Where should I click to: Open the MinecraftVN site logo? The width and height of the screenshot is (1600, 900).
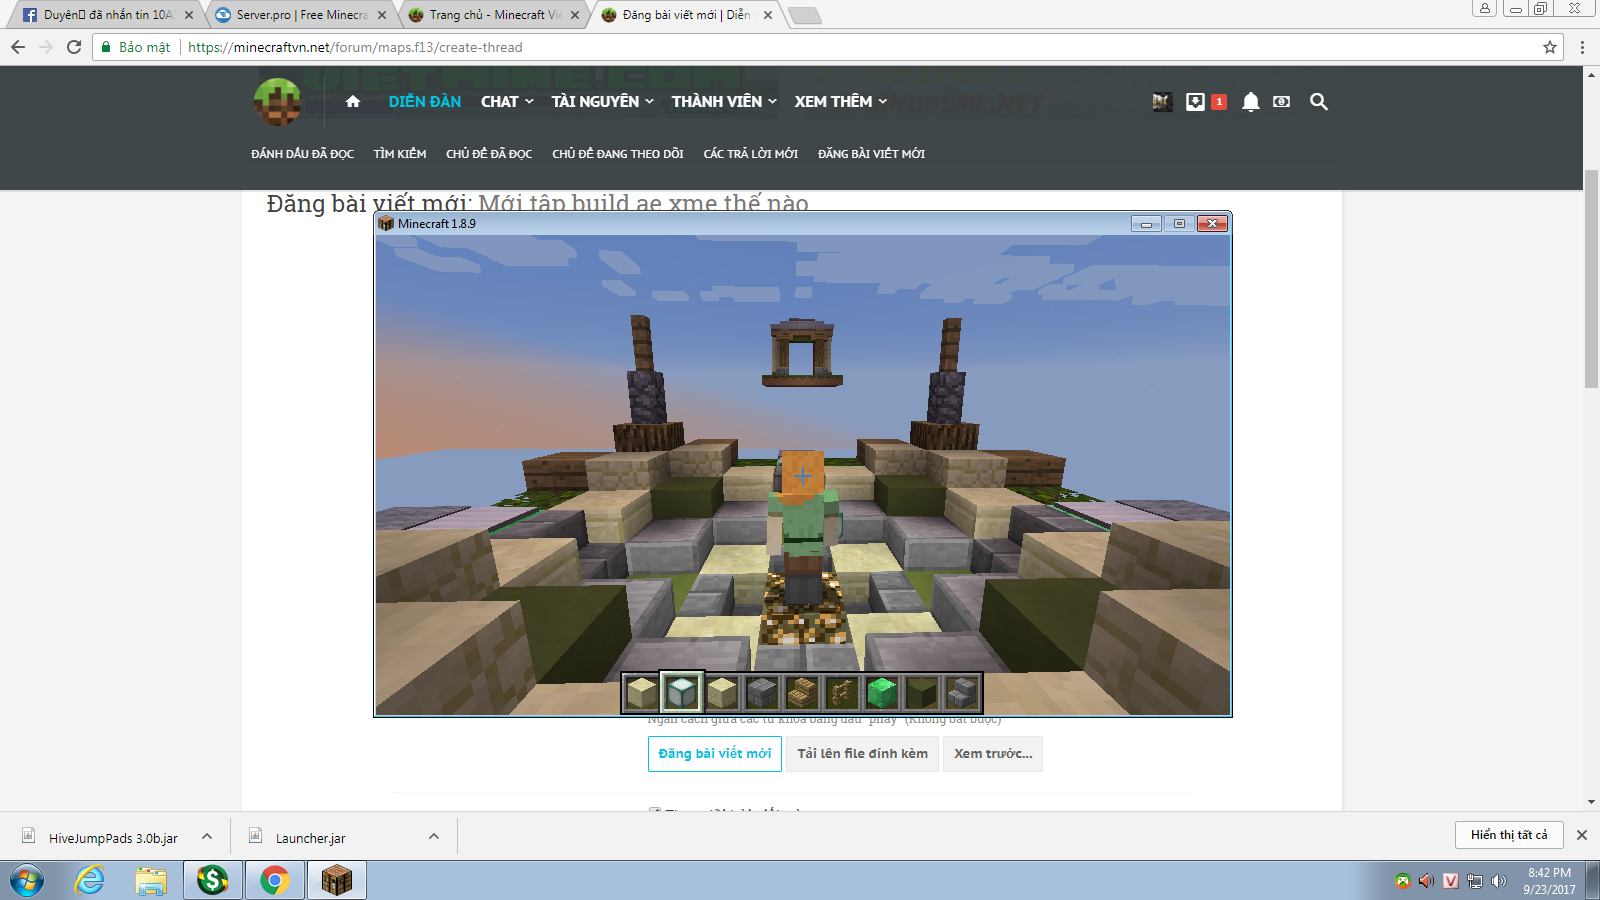click(278, 102)
